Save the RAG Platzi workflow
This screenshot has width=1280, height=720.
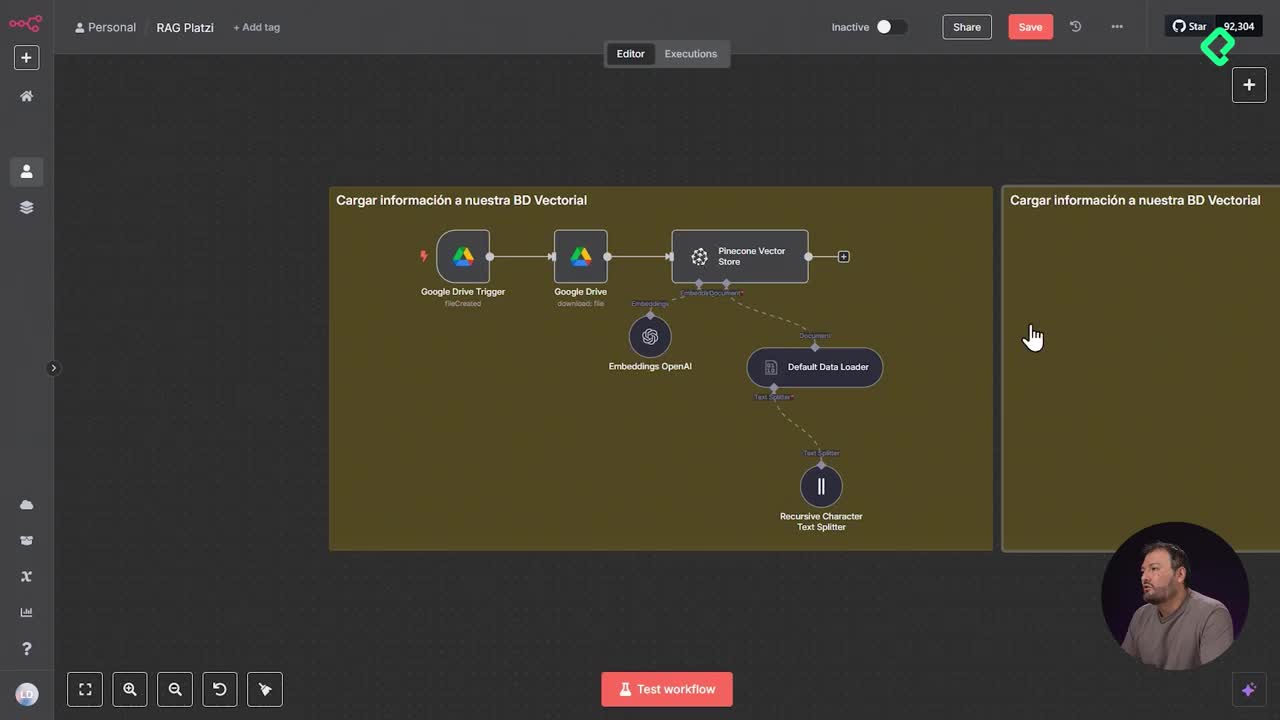coord(1030,27)
